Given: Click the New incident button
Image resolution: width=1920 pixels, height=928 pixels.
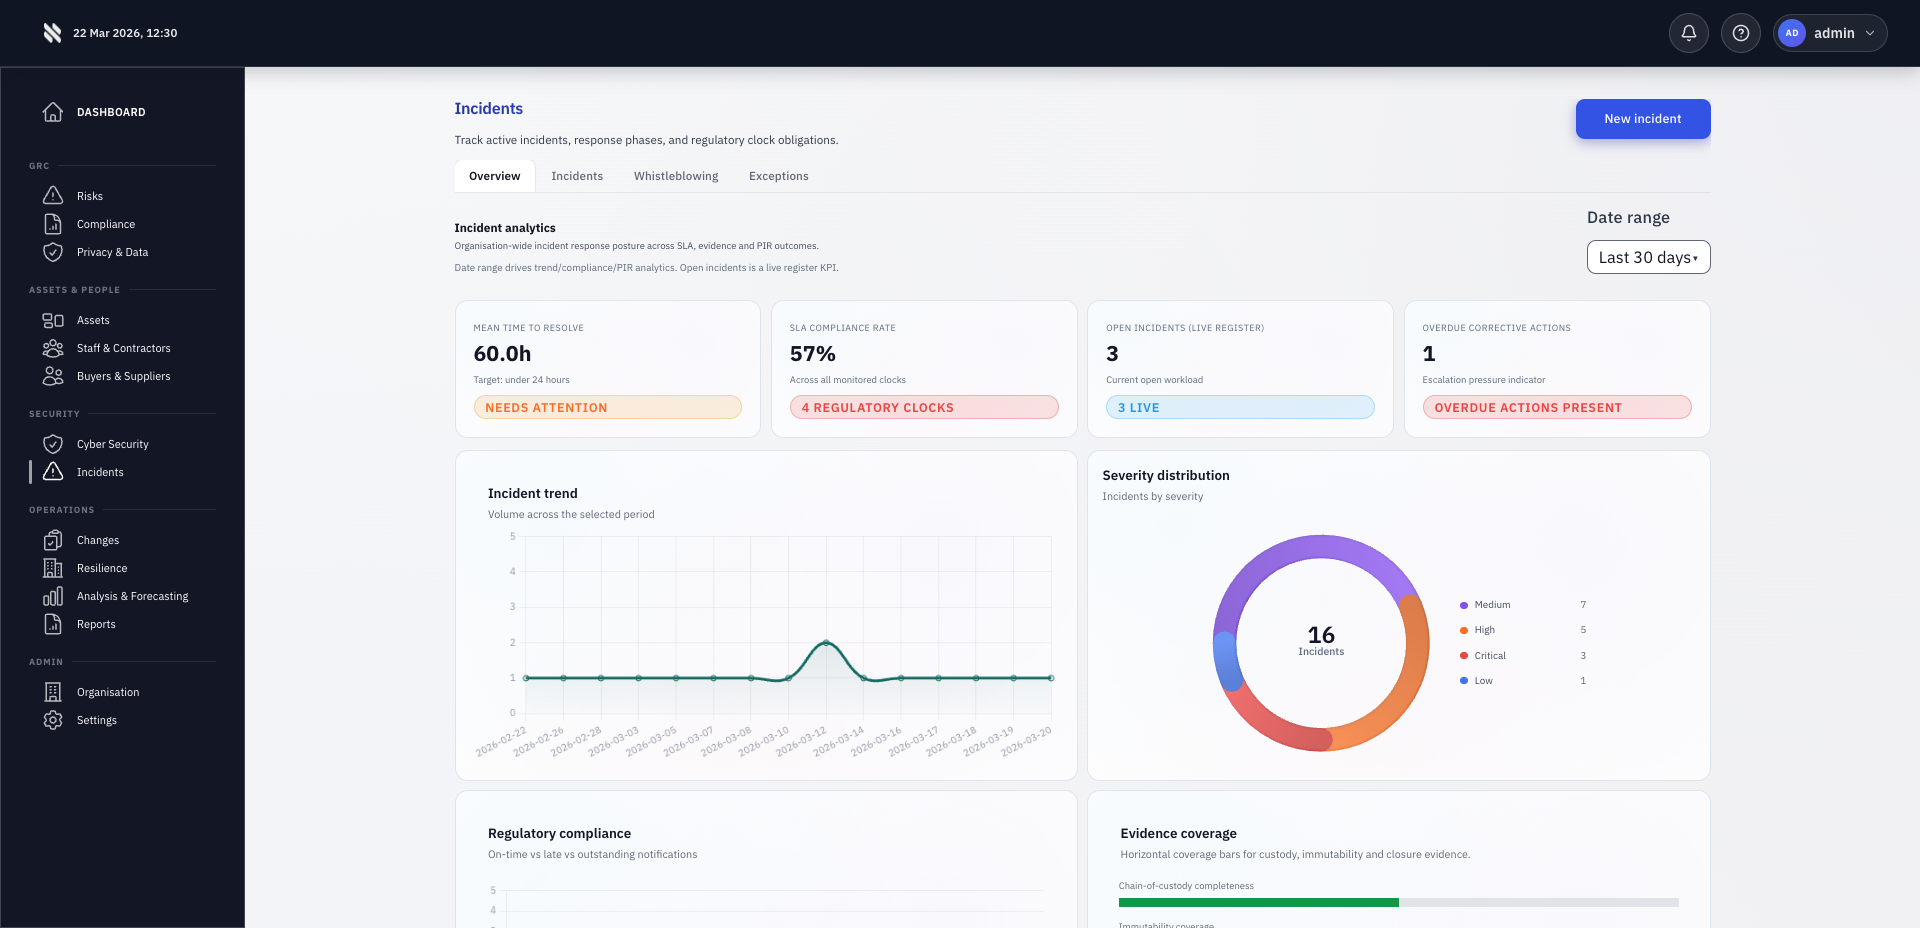Looking at the screenshot, I should (x=1642, y=119).
